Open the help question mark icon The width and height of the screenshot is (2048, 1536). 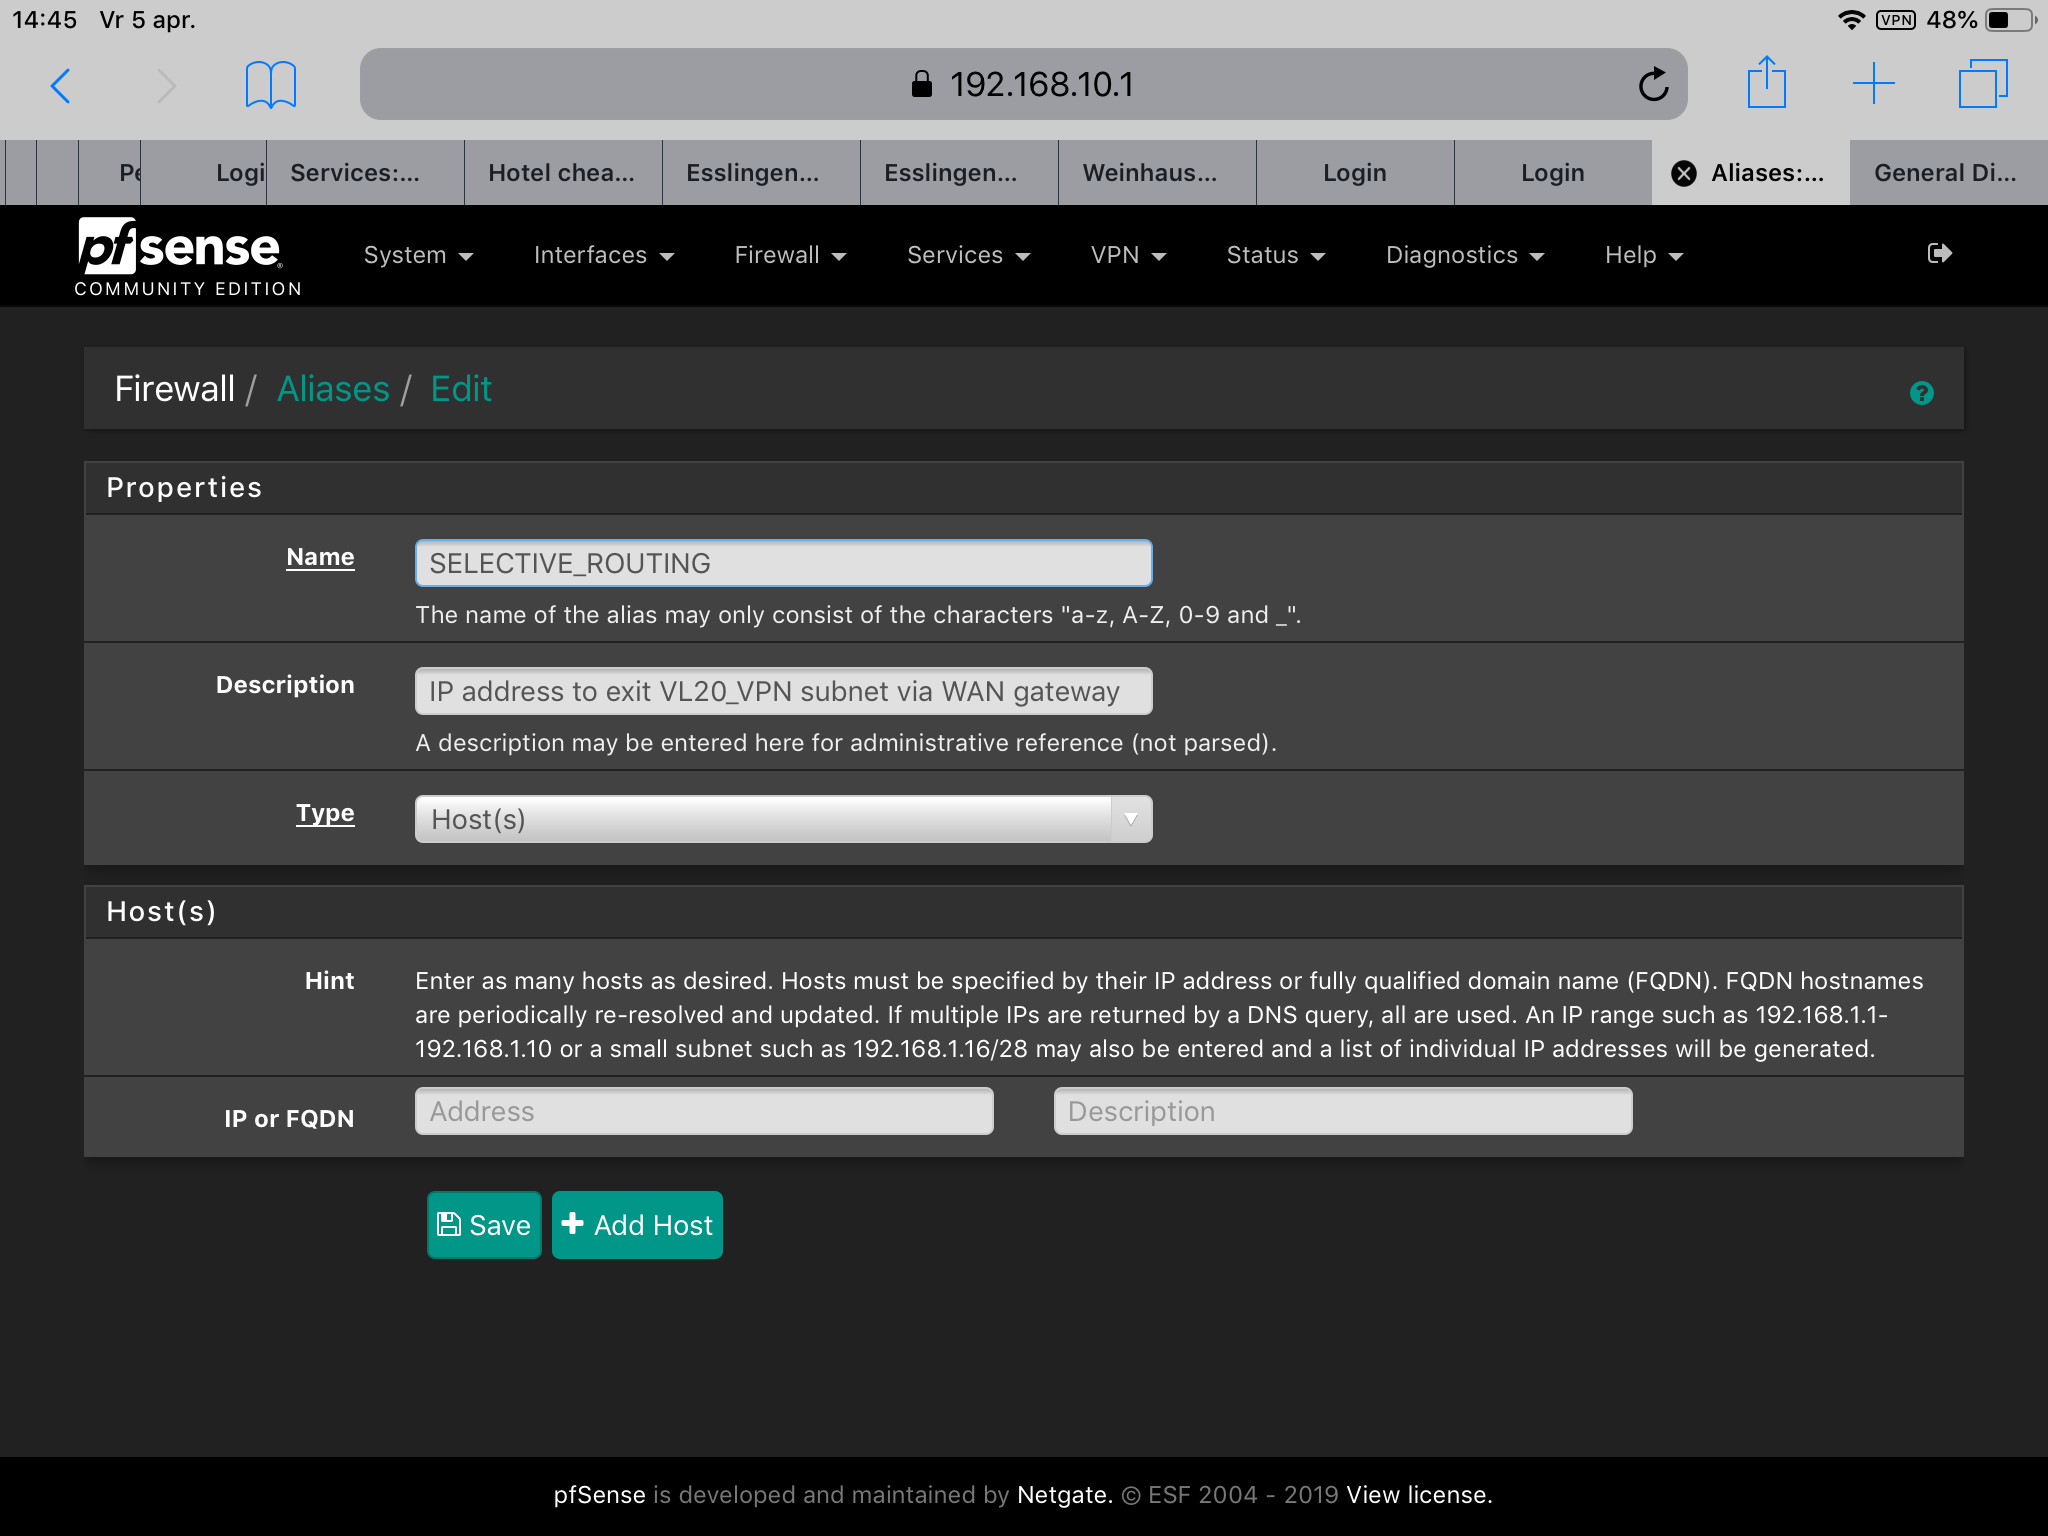[x=1921, y=393]
